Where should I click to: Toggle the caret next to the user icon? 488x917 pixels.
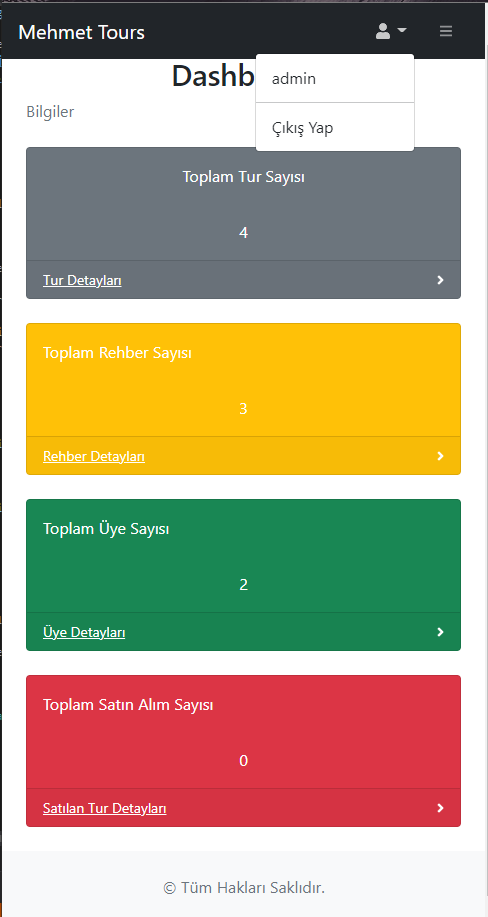401,30
